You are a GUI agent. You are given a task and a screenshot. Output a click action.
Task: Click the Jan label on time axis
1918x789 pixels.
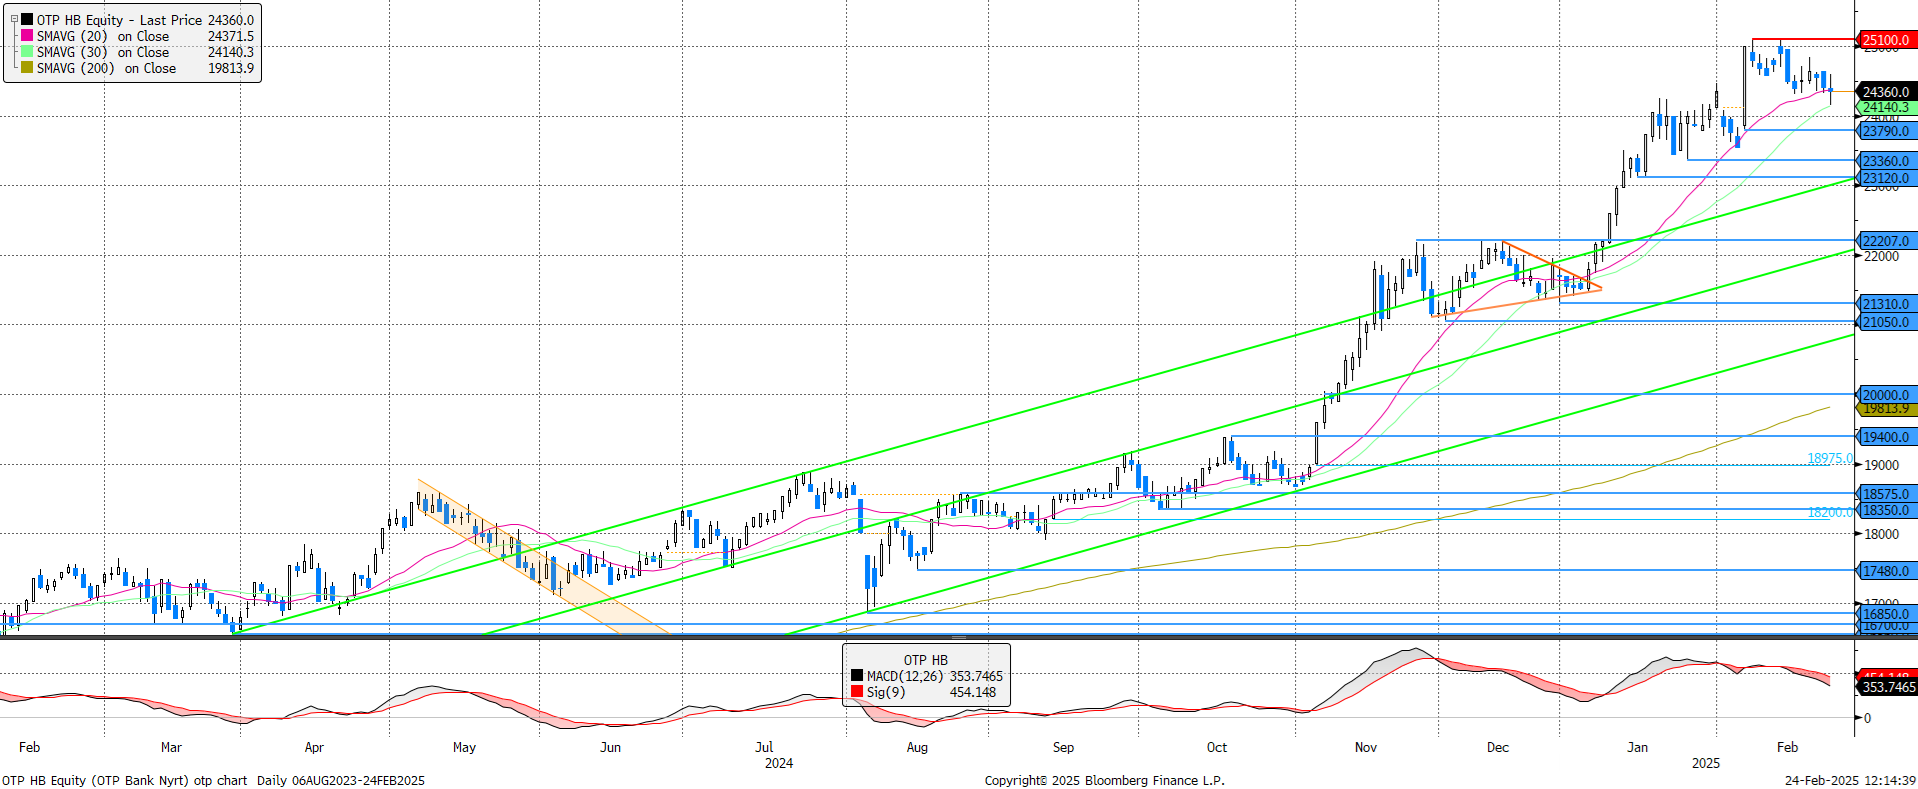tap(1637, 747)
